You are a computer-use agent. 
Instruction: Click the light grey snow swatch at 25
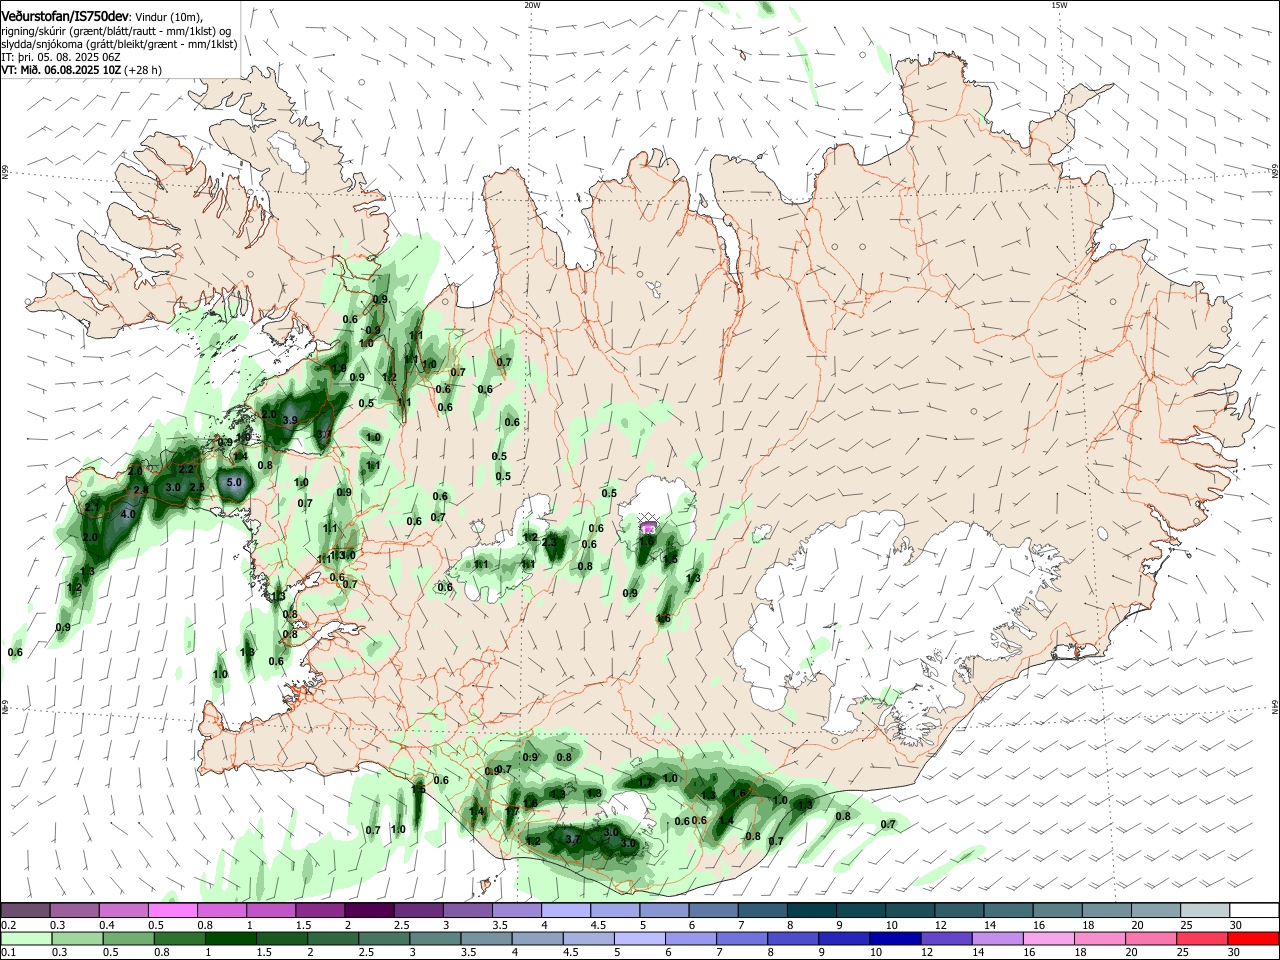[1205, 910]
